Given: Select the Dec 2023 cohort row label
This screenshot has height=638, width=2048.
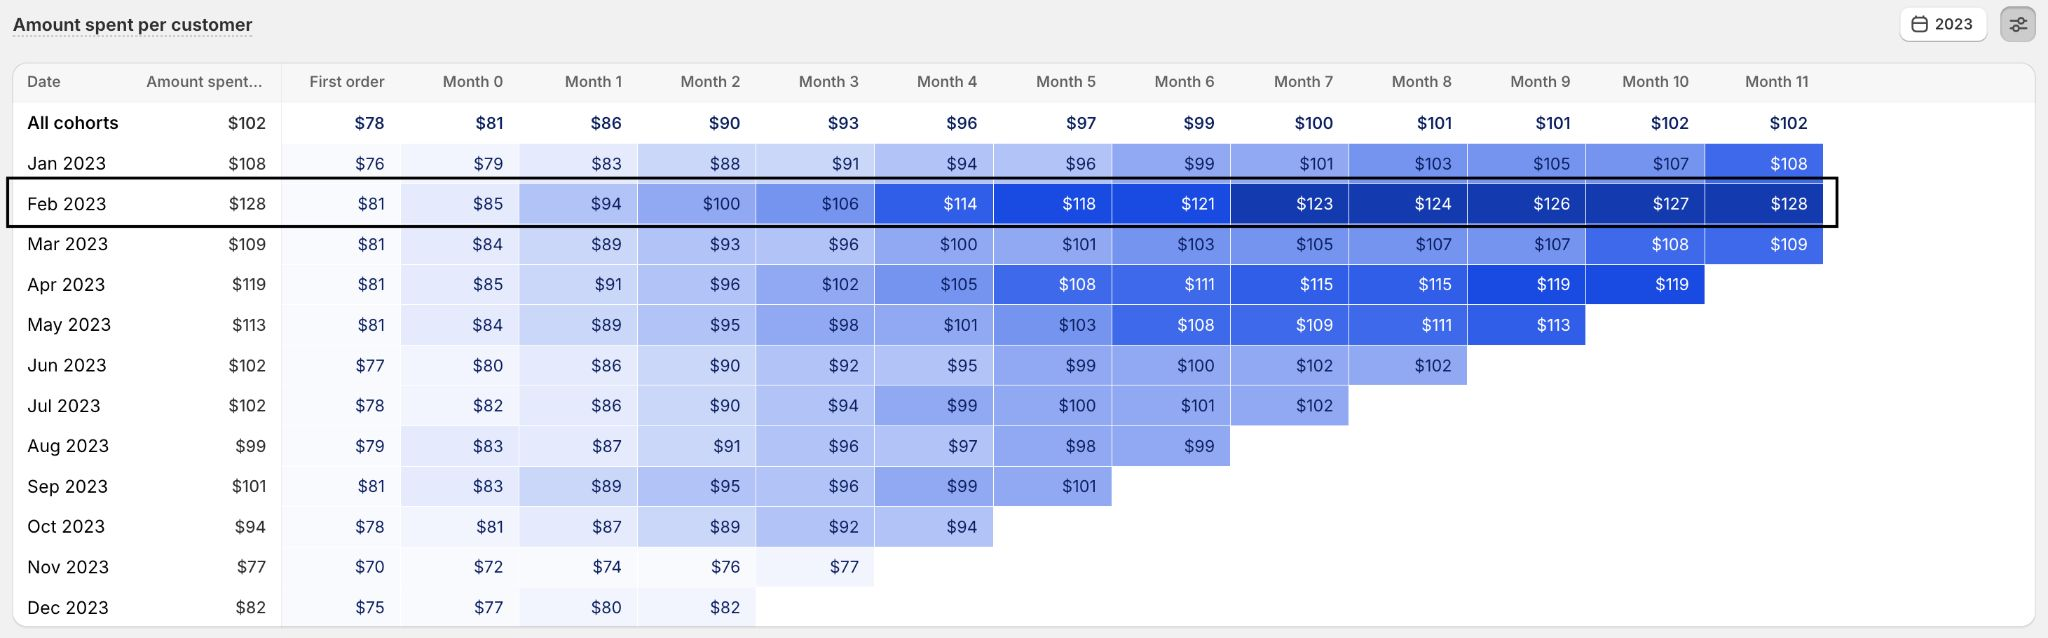Looking at the screenshot, I should tap(67, 608).
